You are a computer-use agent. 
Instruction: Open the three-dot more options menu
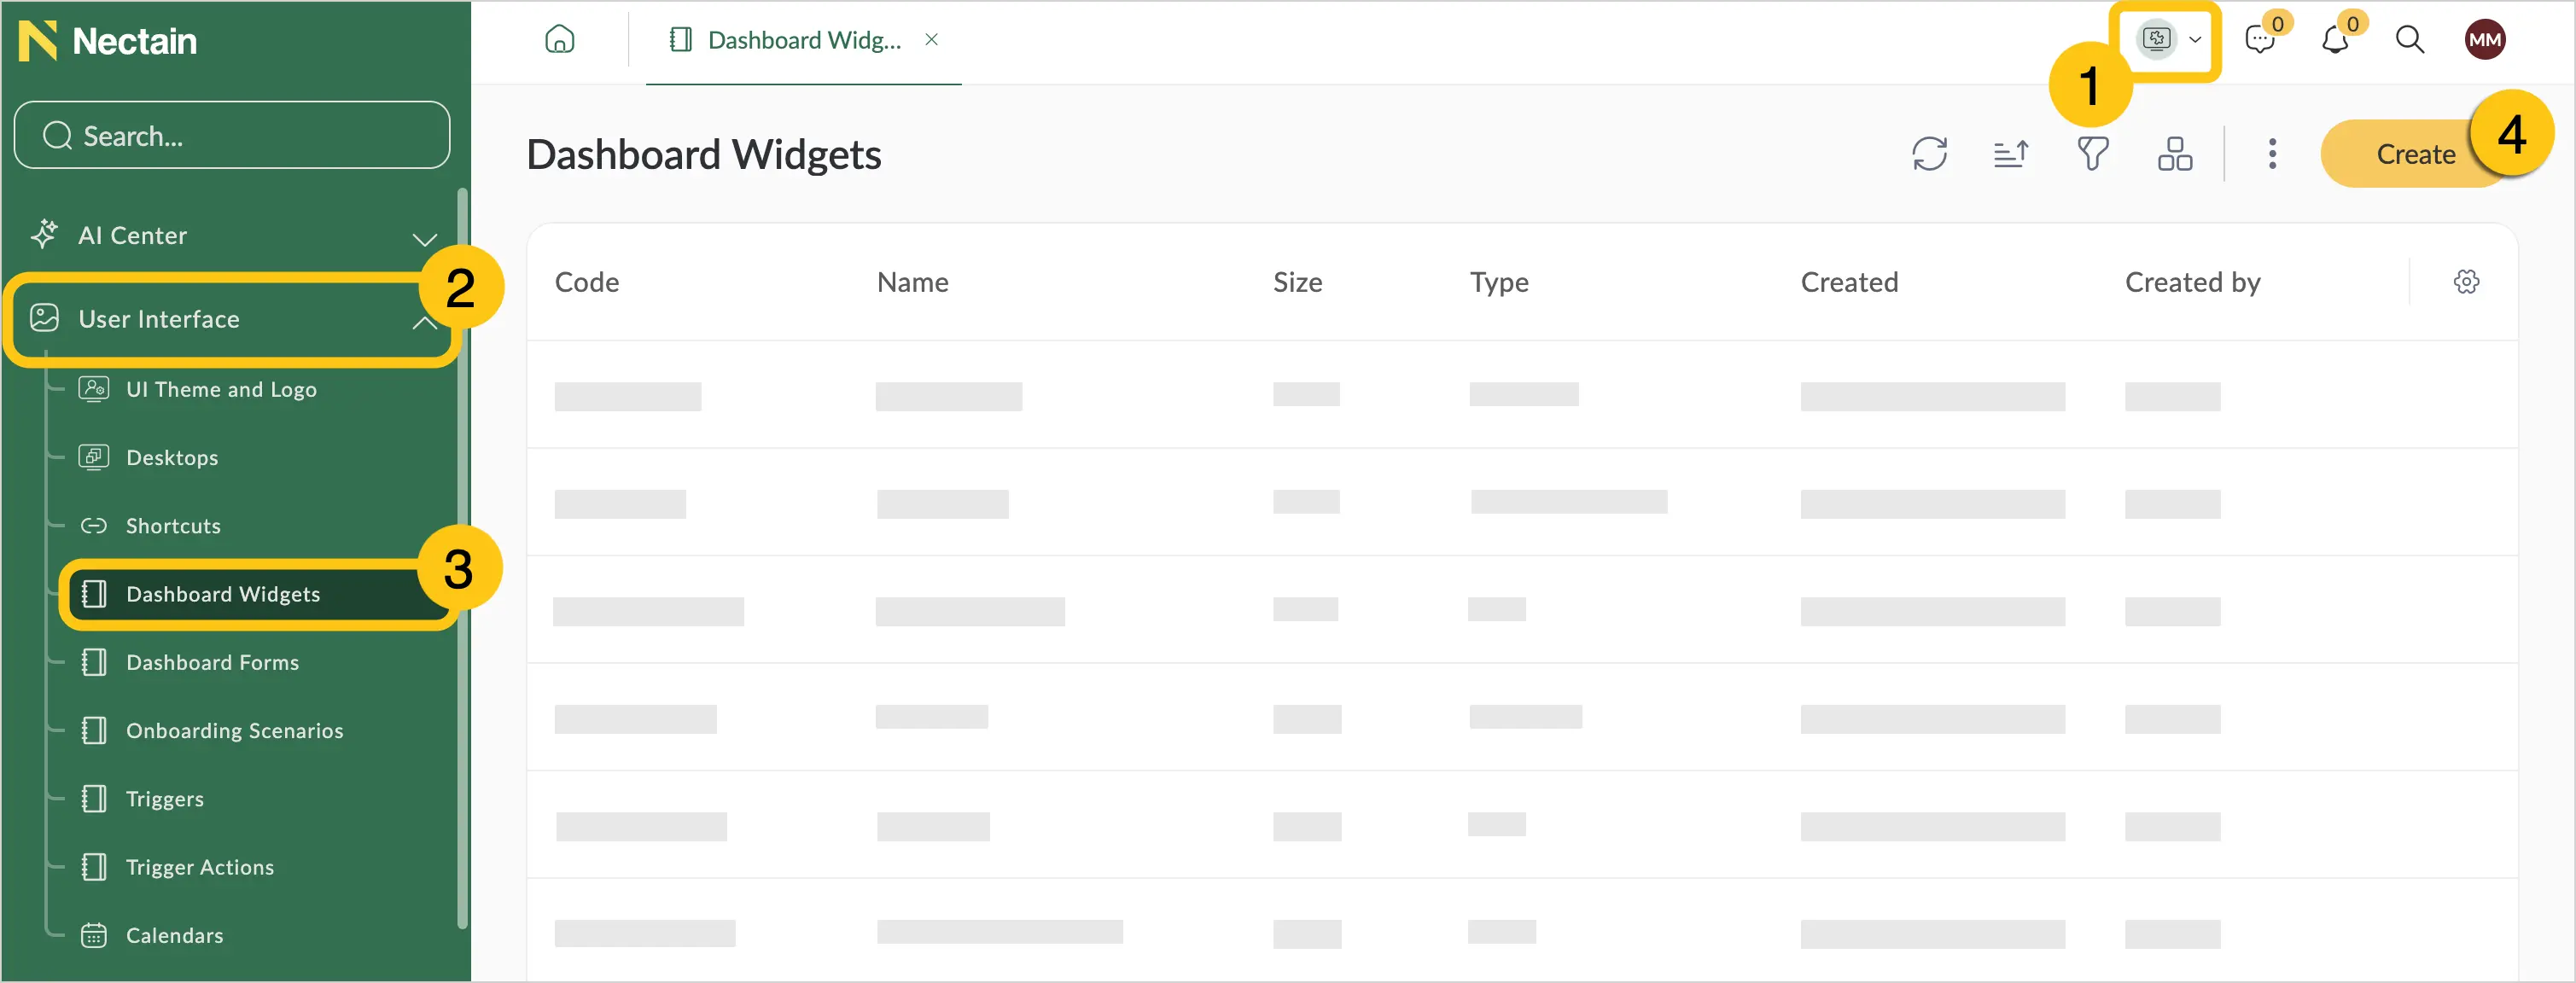(2272, 154)
